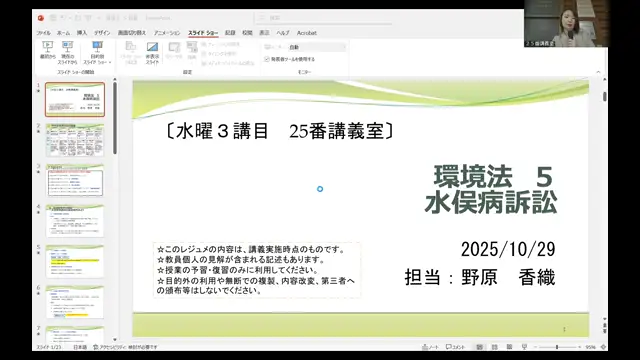Collapse the ribbon with the chevron
Viewport: 640px width, 360px height.
click(598, 72)
